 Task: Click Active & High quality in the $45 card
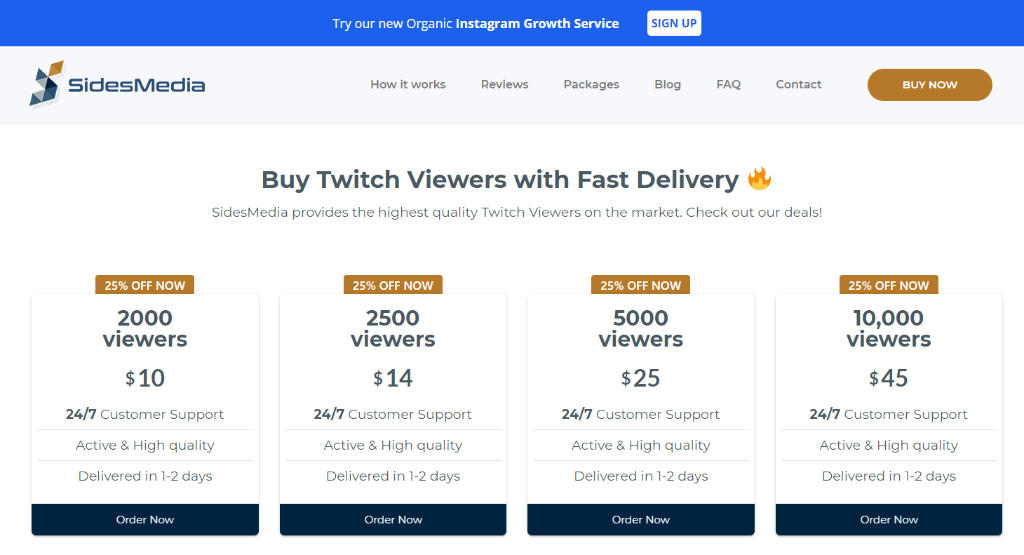coord(889,445)
